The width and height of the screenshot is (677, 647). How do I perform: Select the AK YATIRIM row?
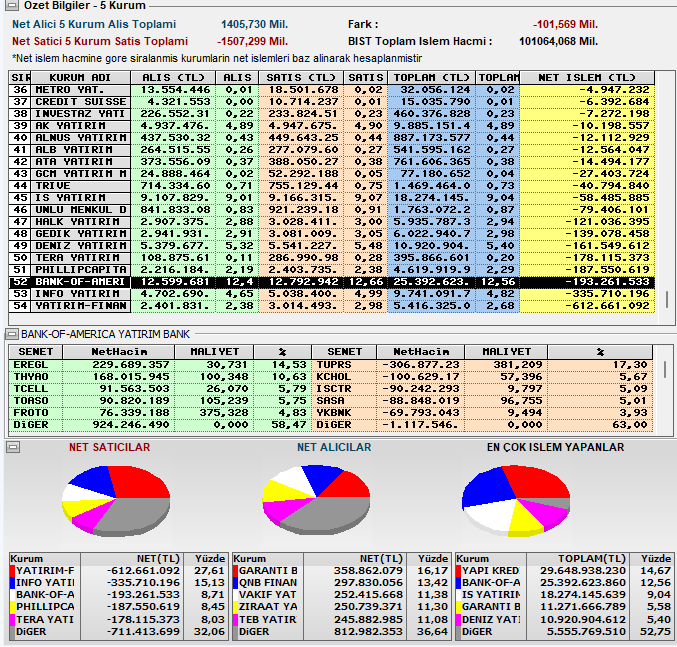(332, 126)
